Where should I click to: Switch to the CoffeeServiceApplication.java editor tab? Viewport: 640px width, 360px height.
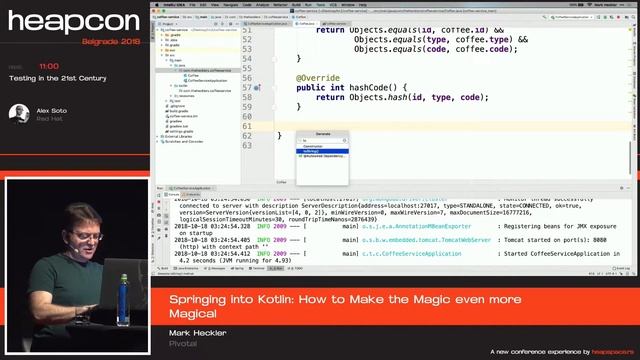point(267,24)
